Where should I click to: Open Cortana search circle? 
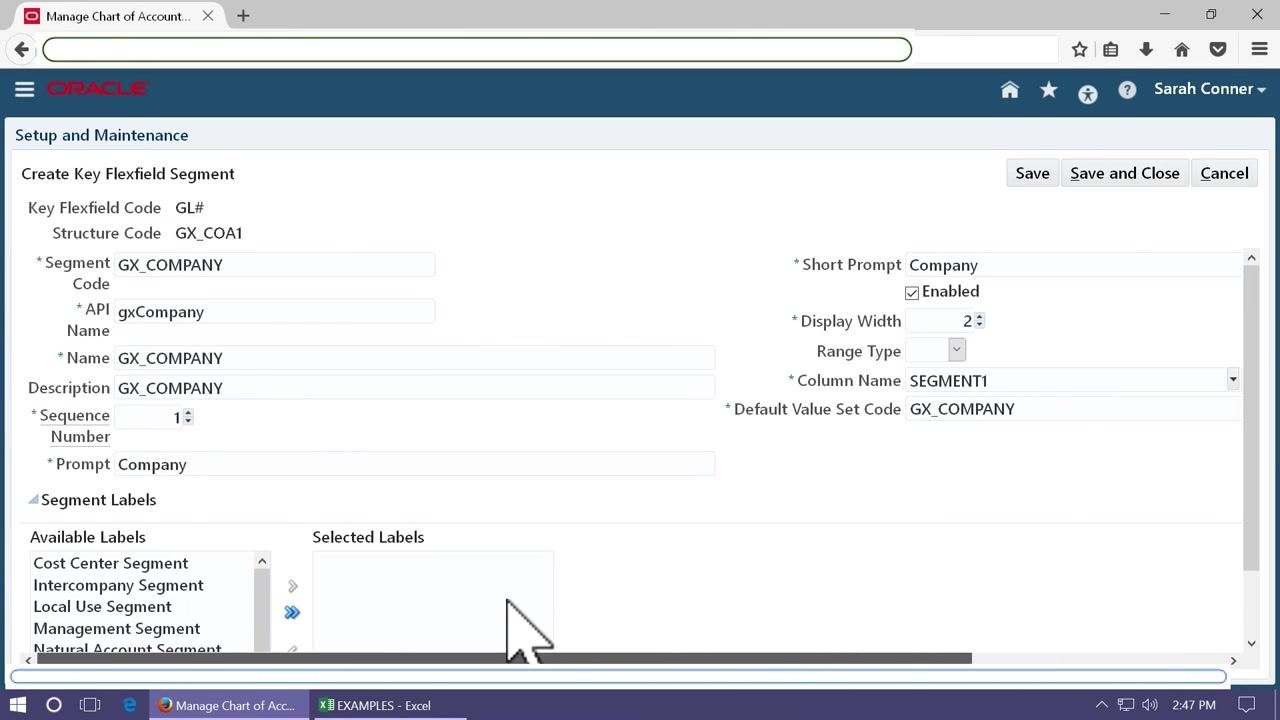54,705
